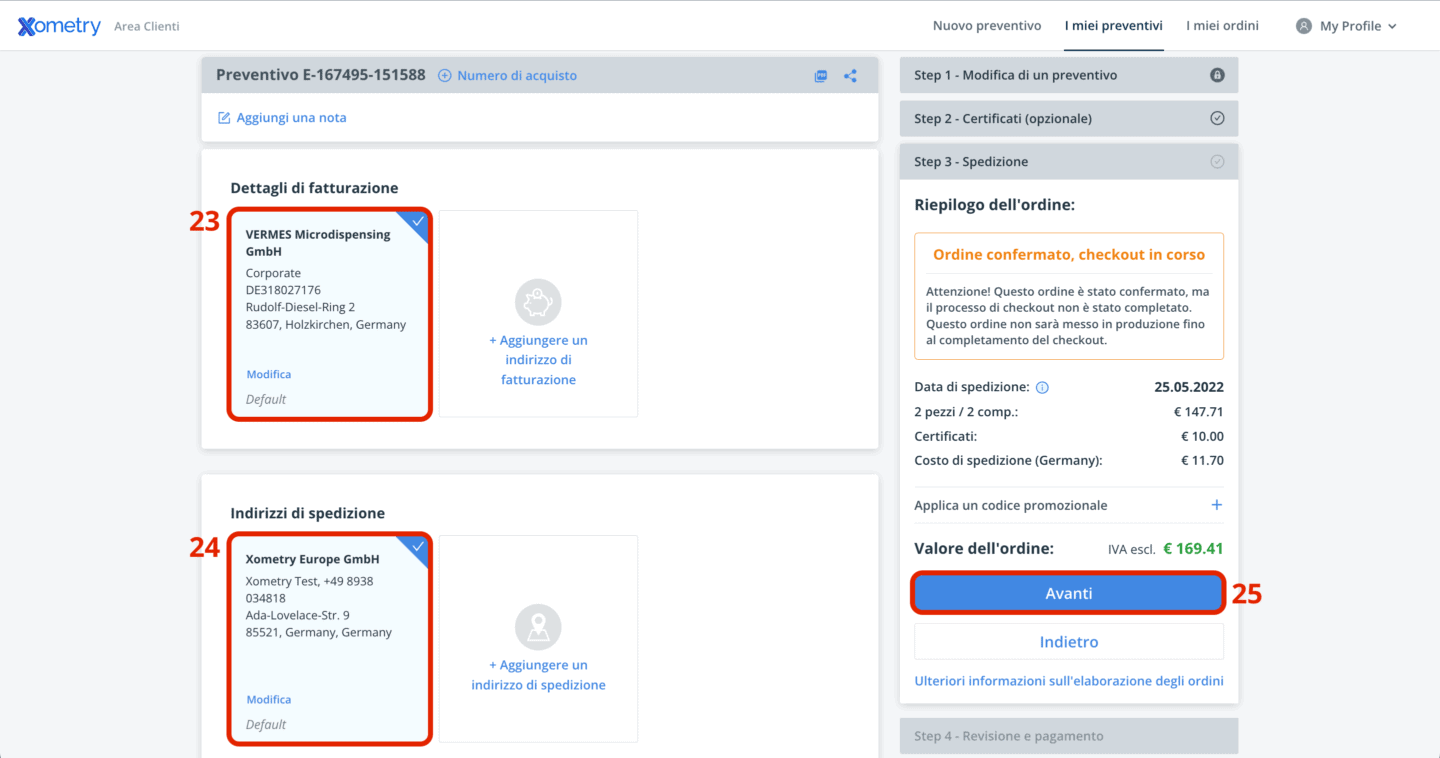The width and height of the screenshot is (1440, 758).
Task: Click the plus icon for promo code
Action: [x=1217, y=505]
